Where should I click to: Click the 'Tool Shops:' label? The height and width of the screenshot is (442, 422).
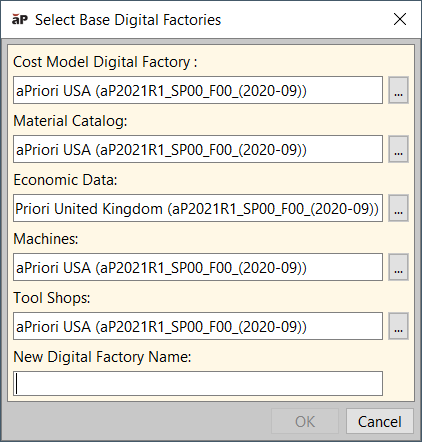(x=52, y=298)
